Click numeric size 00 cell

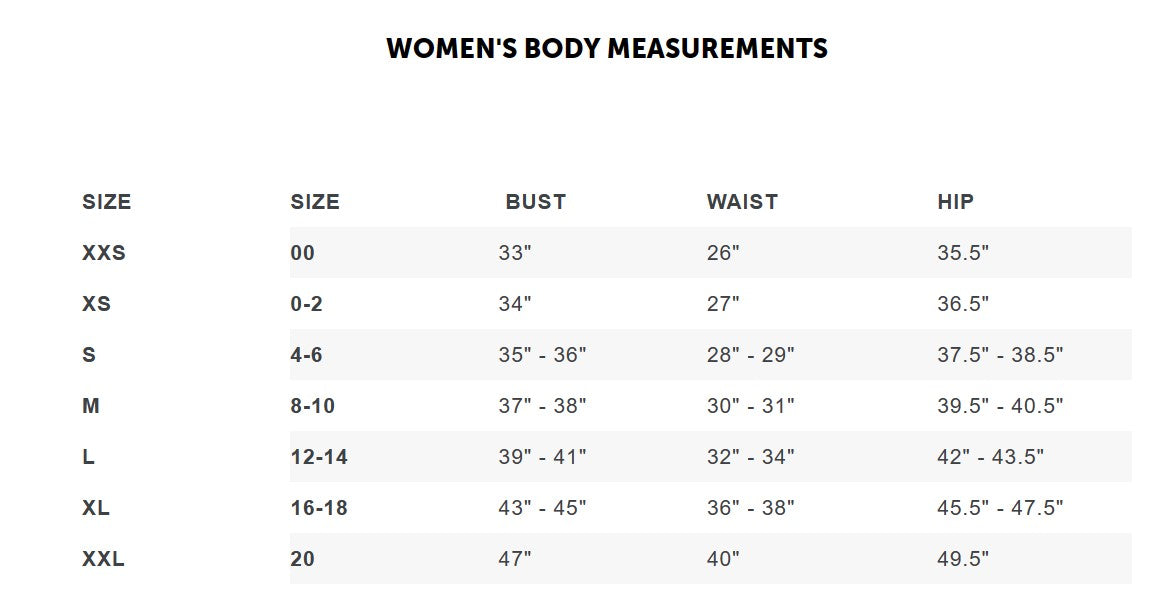click(302, 253)
